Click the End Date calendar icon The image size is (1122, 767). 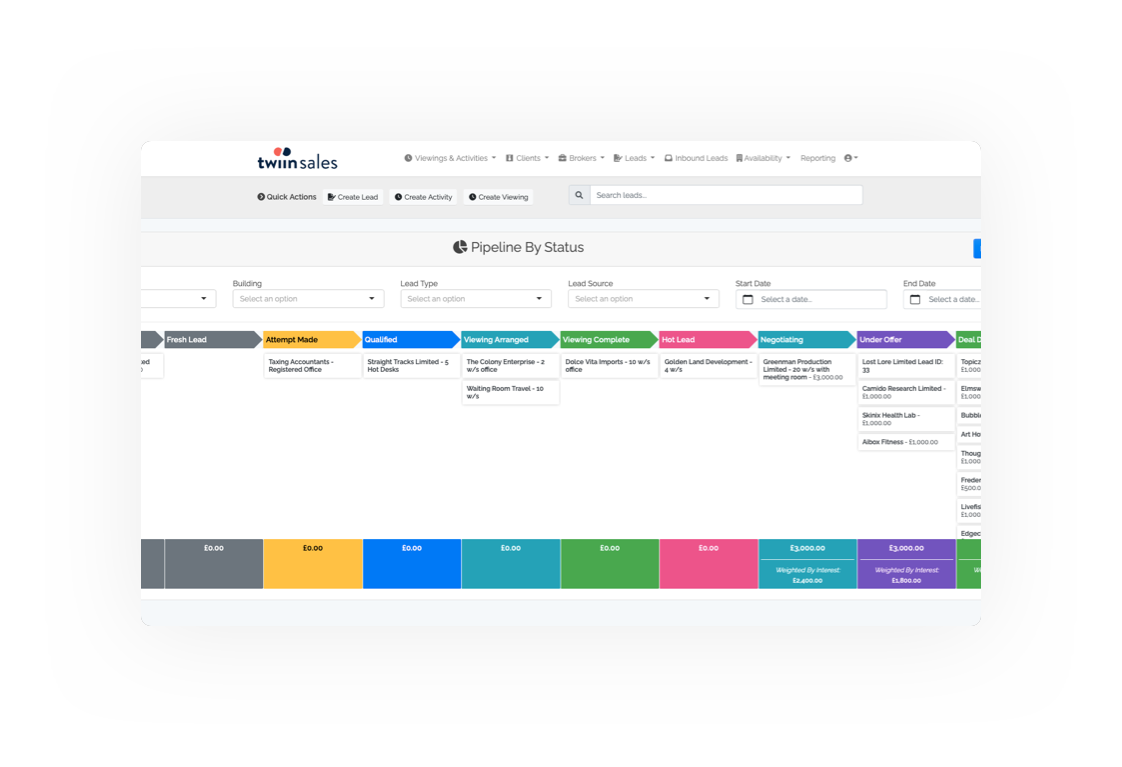click(915, 299)
